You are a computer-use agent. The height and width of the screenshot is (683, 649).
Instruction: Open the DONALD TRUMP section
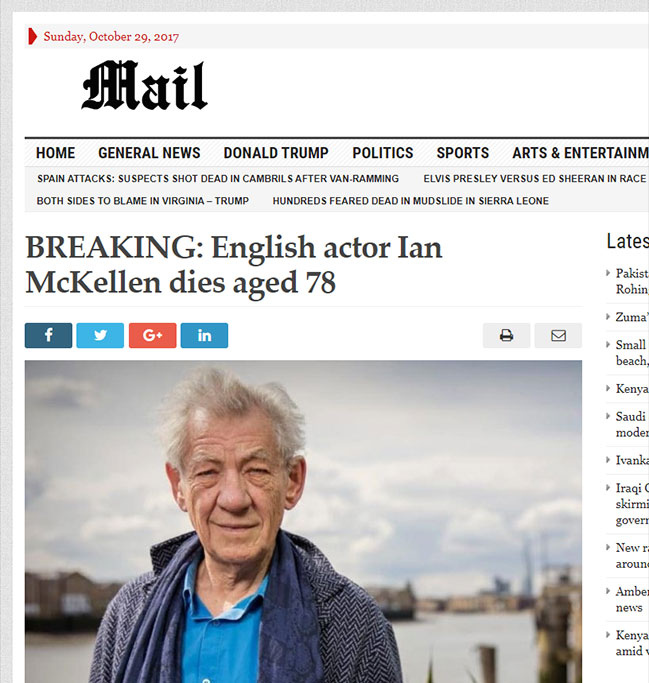coord(276,153)
